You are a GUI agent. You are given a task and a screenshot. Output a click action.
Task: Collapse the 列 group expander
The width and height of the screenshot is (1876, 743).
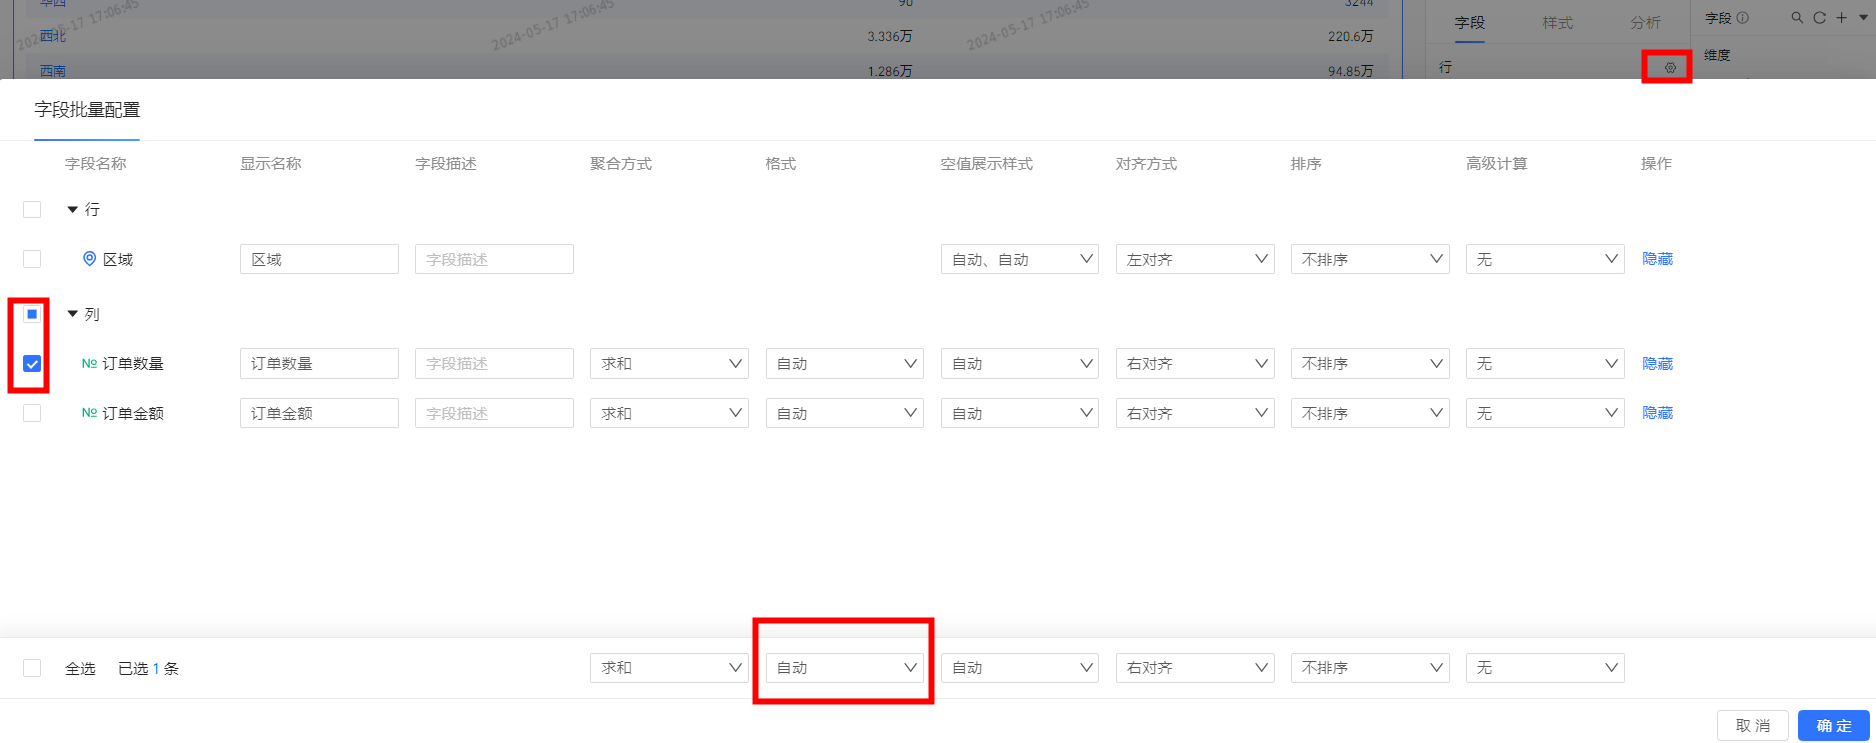pos(72,314)
